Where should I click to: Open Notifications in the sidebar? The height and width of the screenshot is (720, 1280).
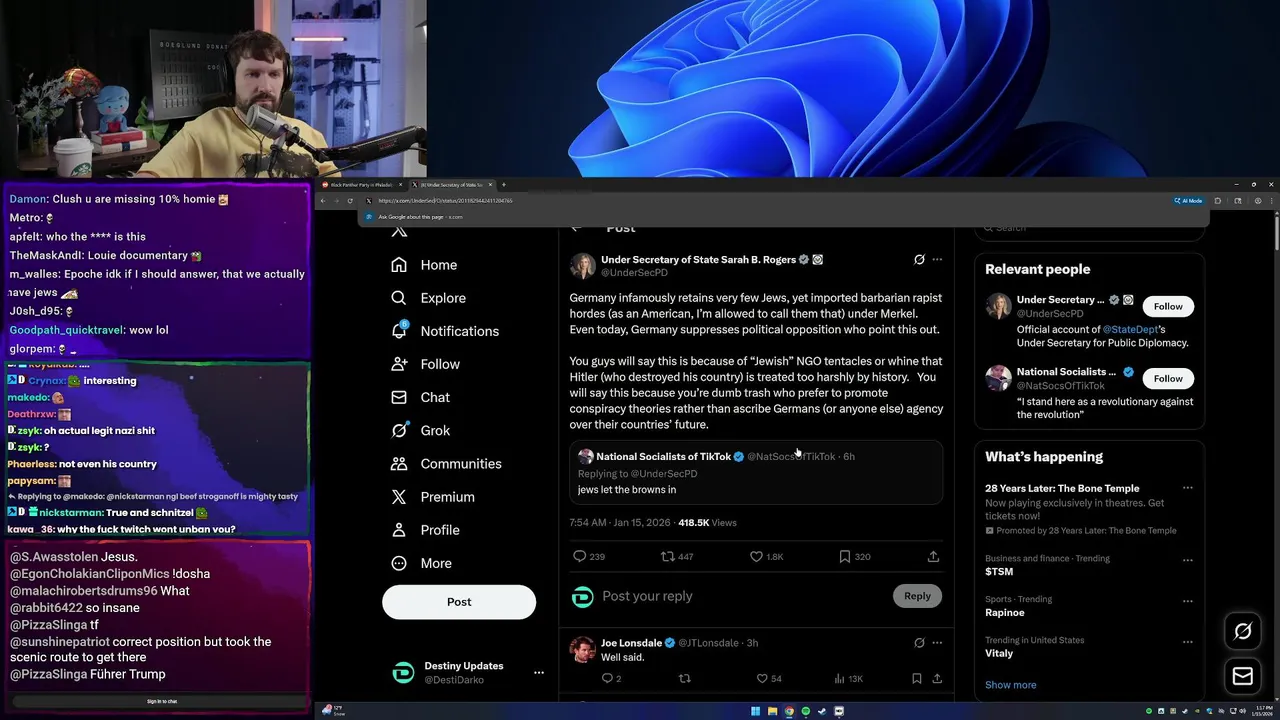(x=445, y=331)
